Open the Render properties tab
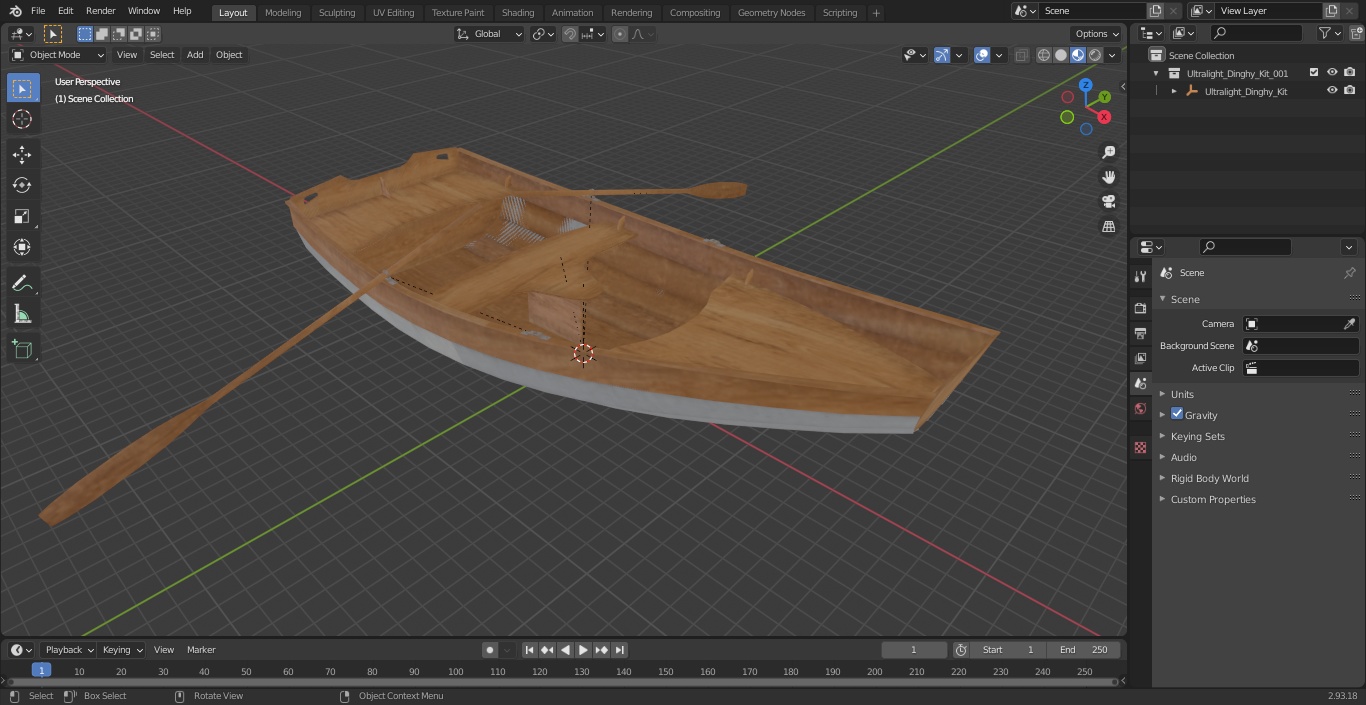This screenshot has height=705, width=1366. (x=1140, y=308)
